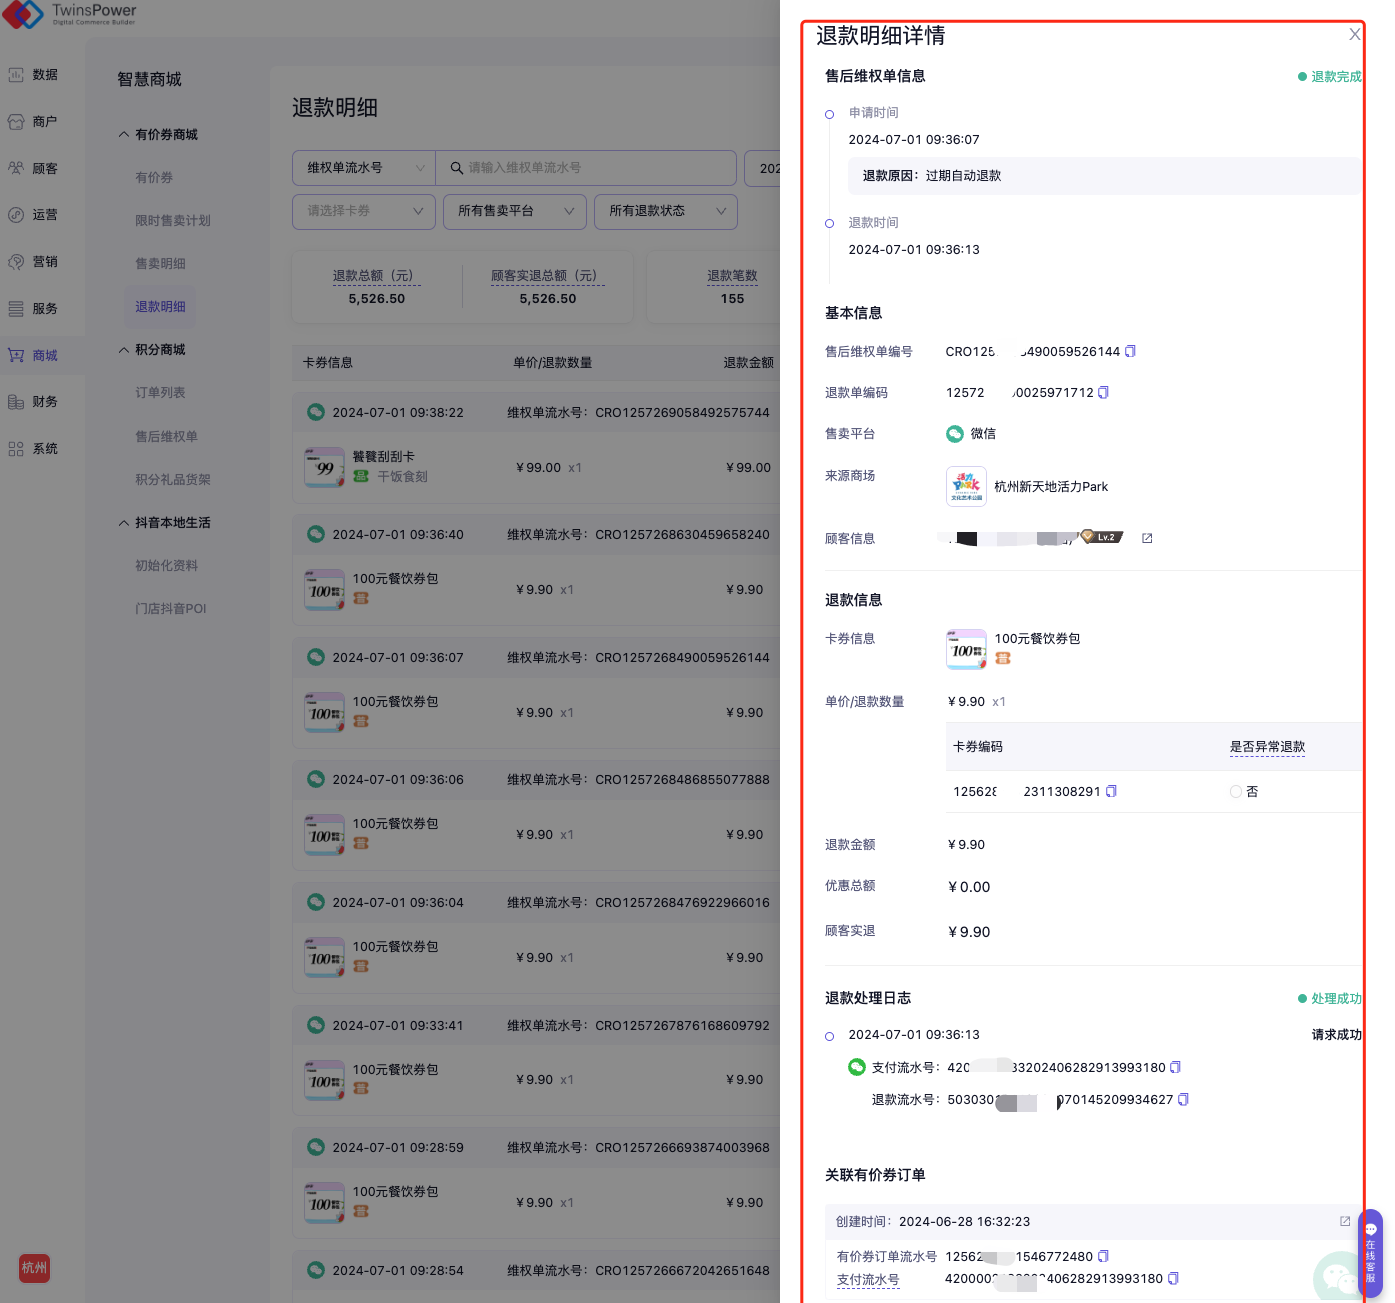Screen dimensions: 1395x1303
Task: Expand the 所有退款状态 filter dropdown
Action: (665, 211)
